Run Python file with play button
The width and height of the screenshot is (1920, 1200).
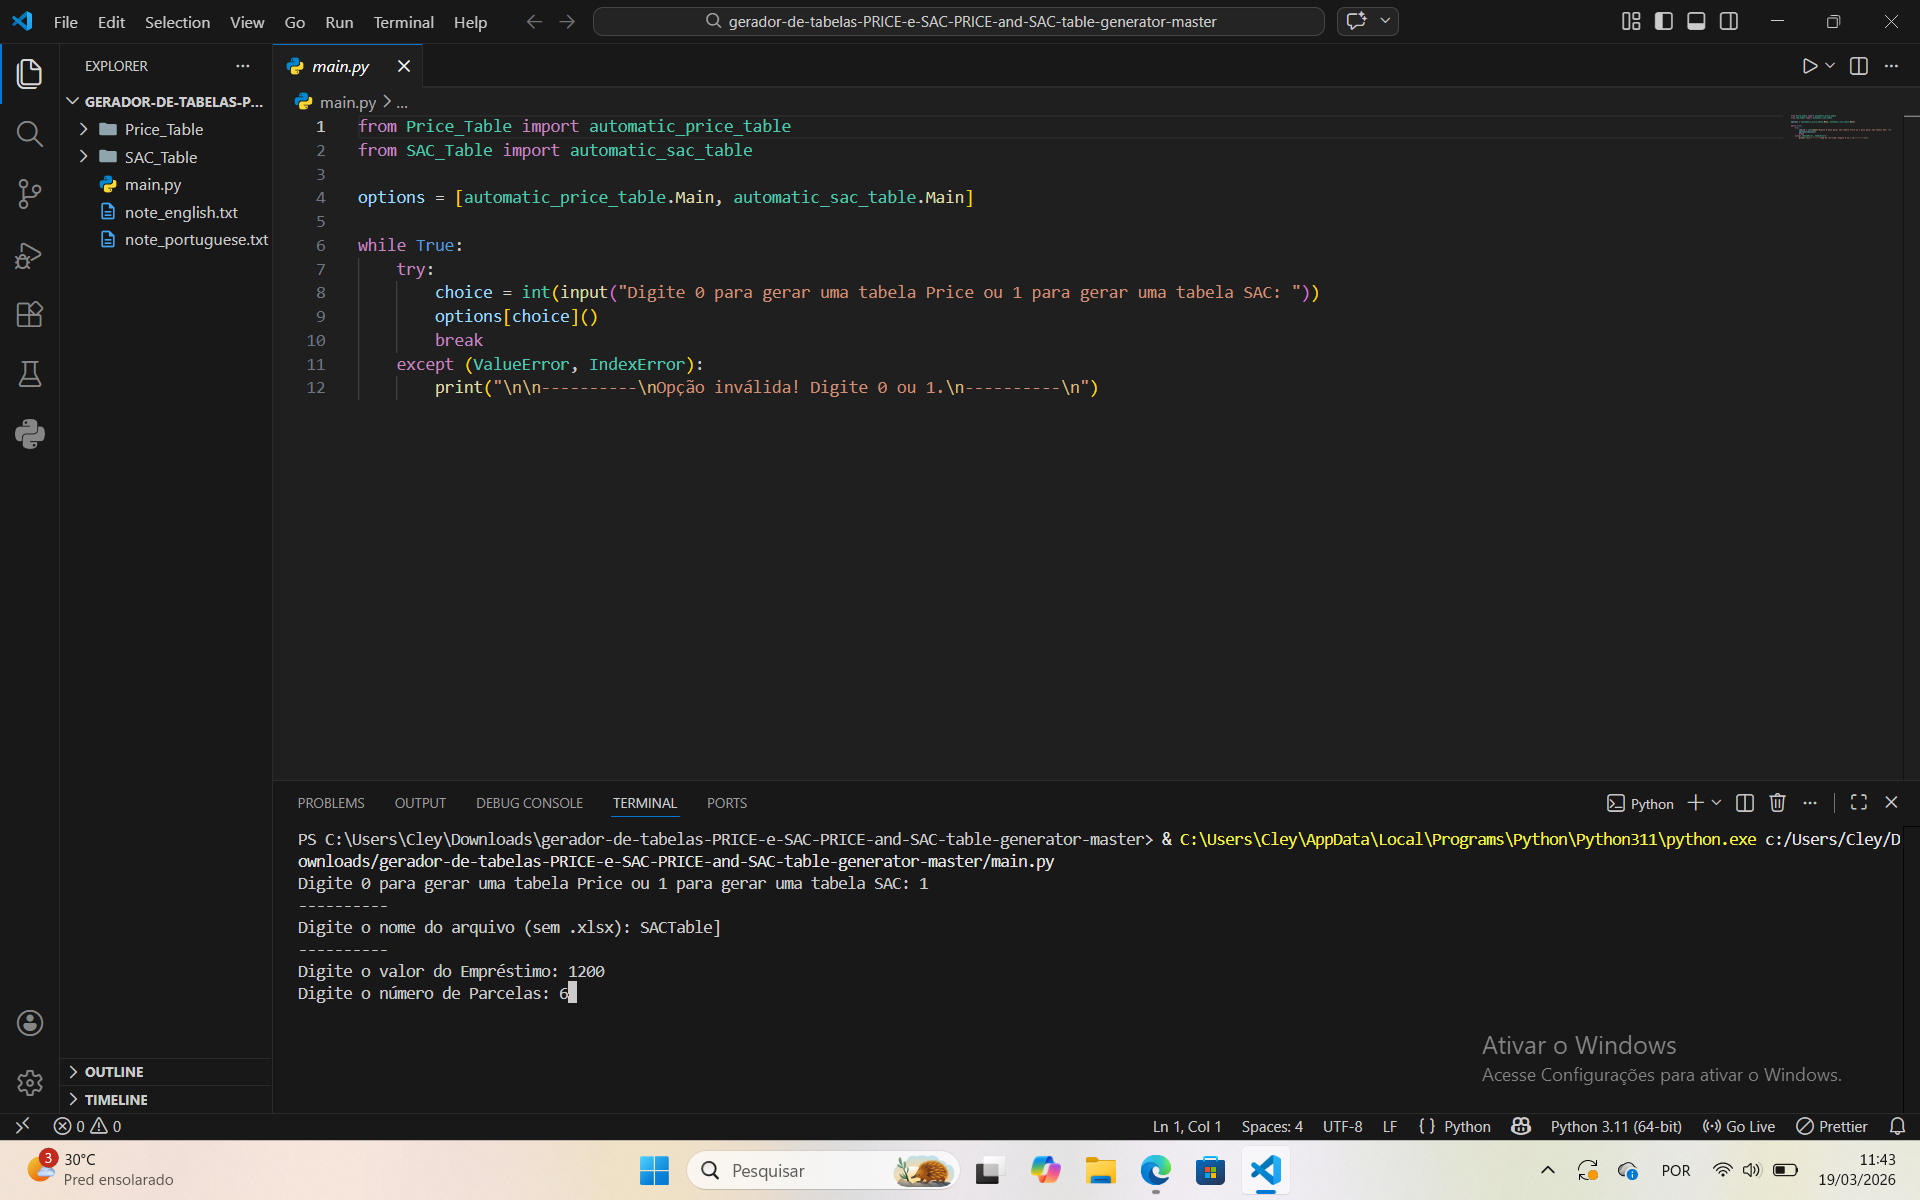click(1809, 66)
